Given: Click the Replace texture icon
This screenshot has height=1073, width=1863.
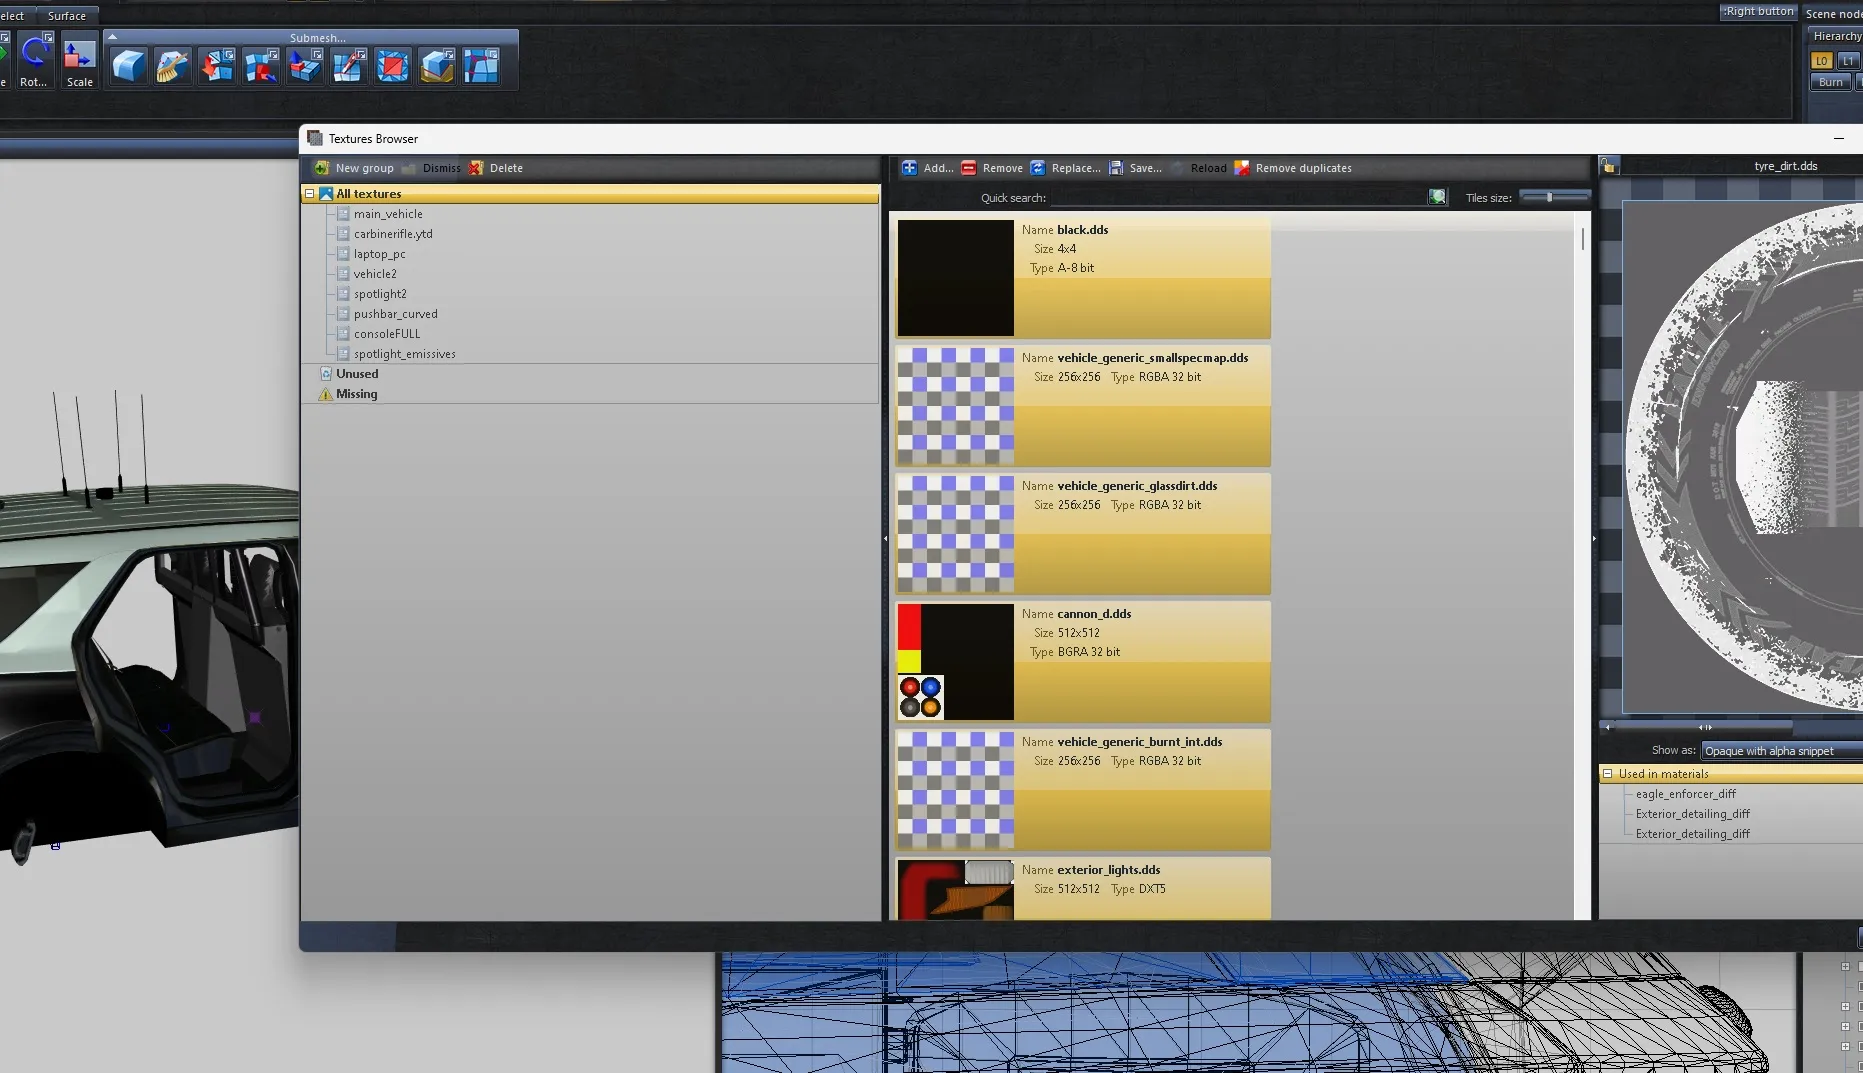Looking at the screenshot, I should click(1037, 168).
